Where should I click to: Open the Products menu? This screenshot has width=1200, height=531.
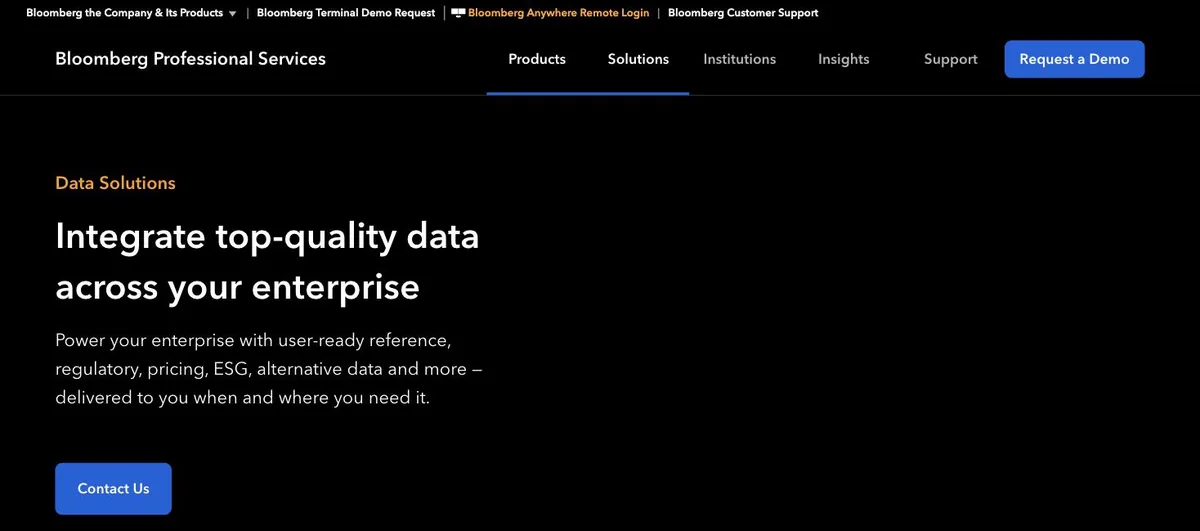coord(537,59)
